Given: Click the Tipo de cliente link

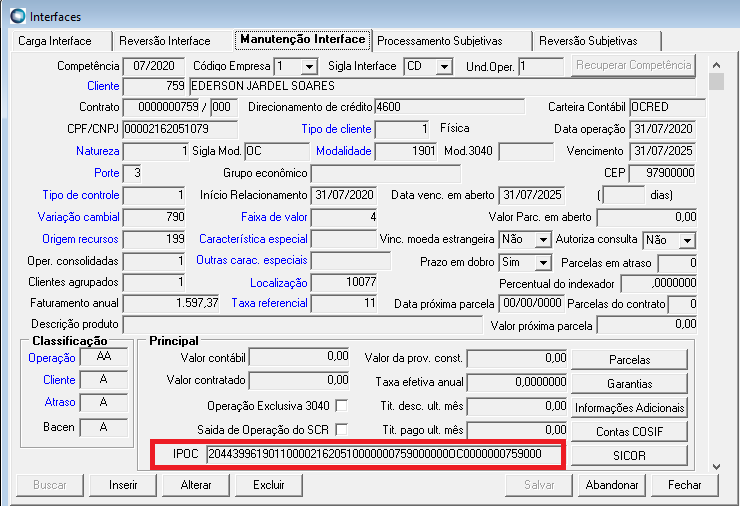Looking at the screenshot, I should [x=336, y=129].
